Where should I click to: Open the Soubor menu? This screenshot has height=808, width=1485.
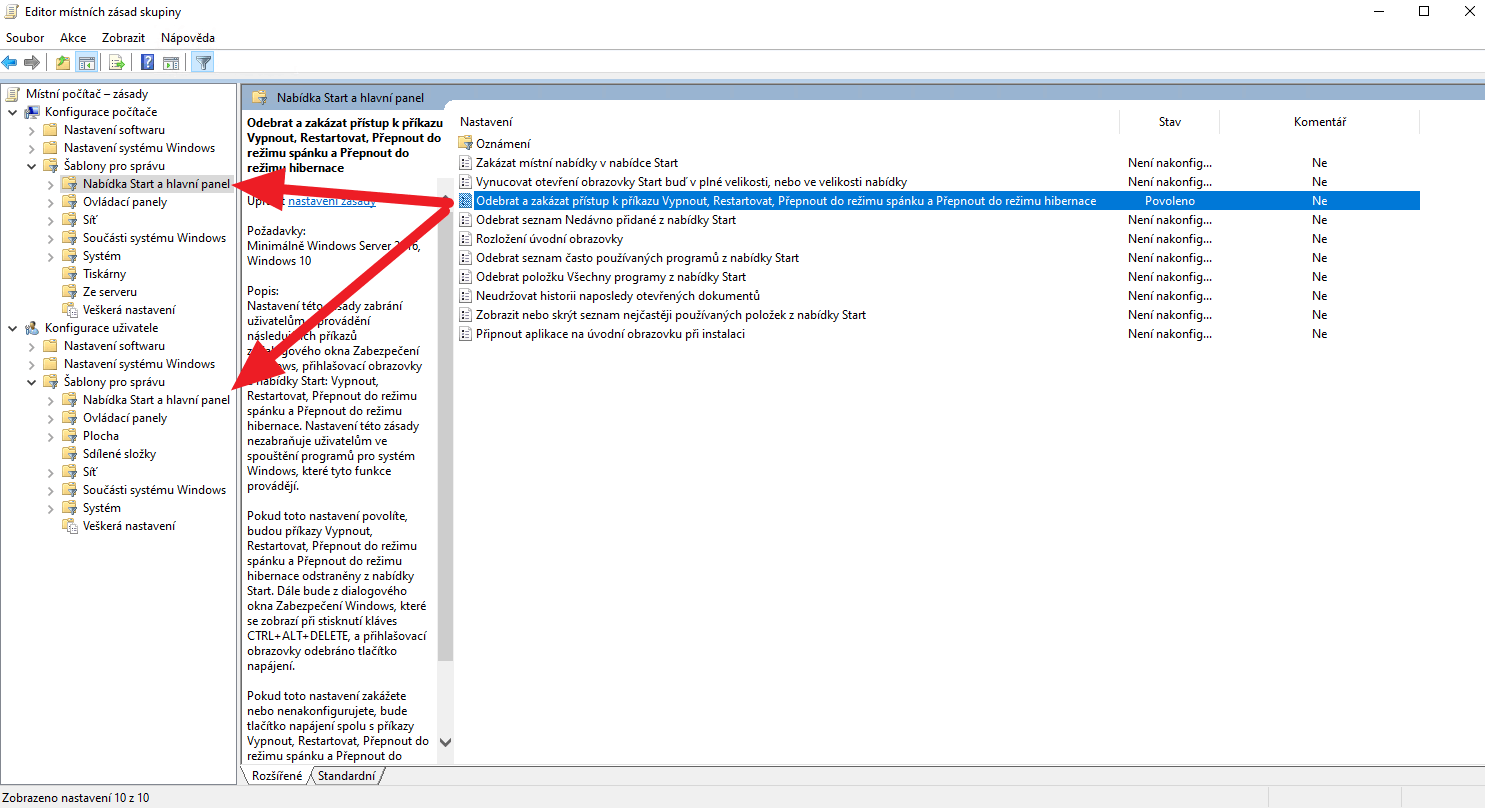(25, 38)
